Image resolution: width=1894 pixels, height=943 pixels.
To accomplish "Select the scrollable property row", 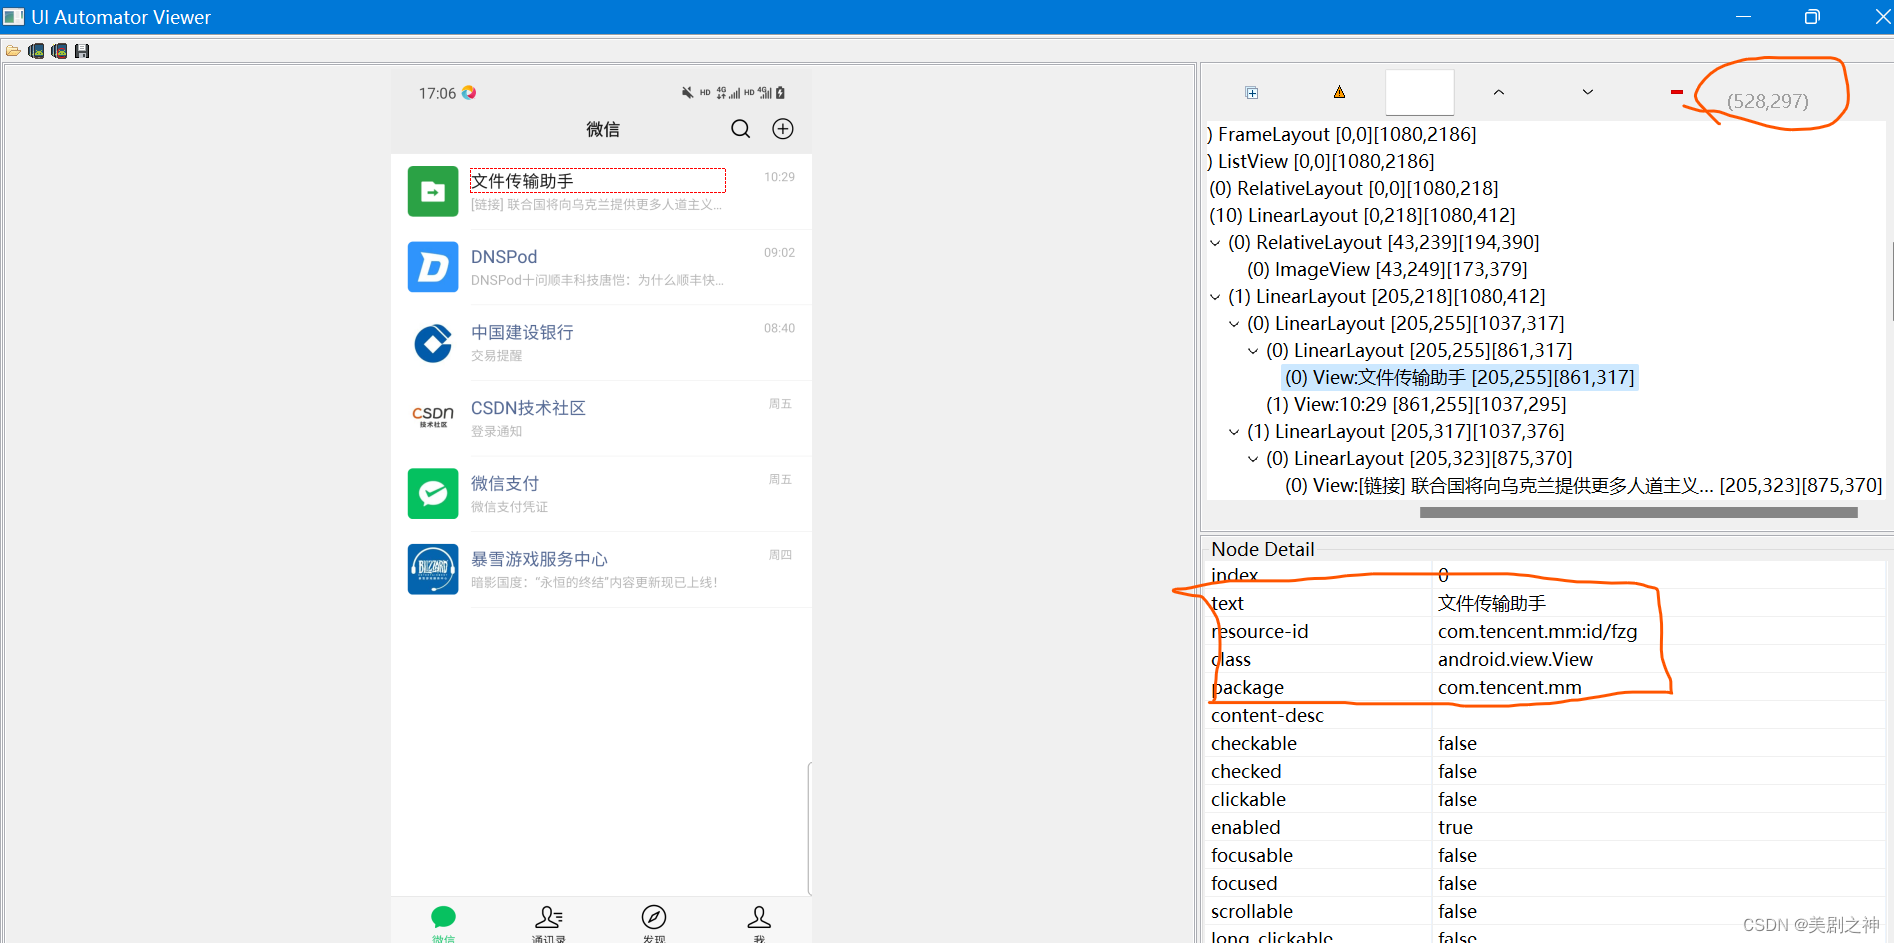I will 1546,912.
